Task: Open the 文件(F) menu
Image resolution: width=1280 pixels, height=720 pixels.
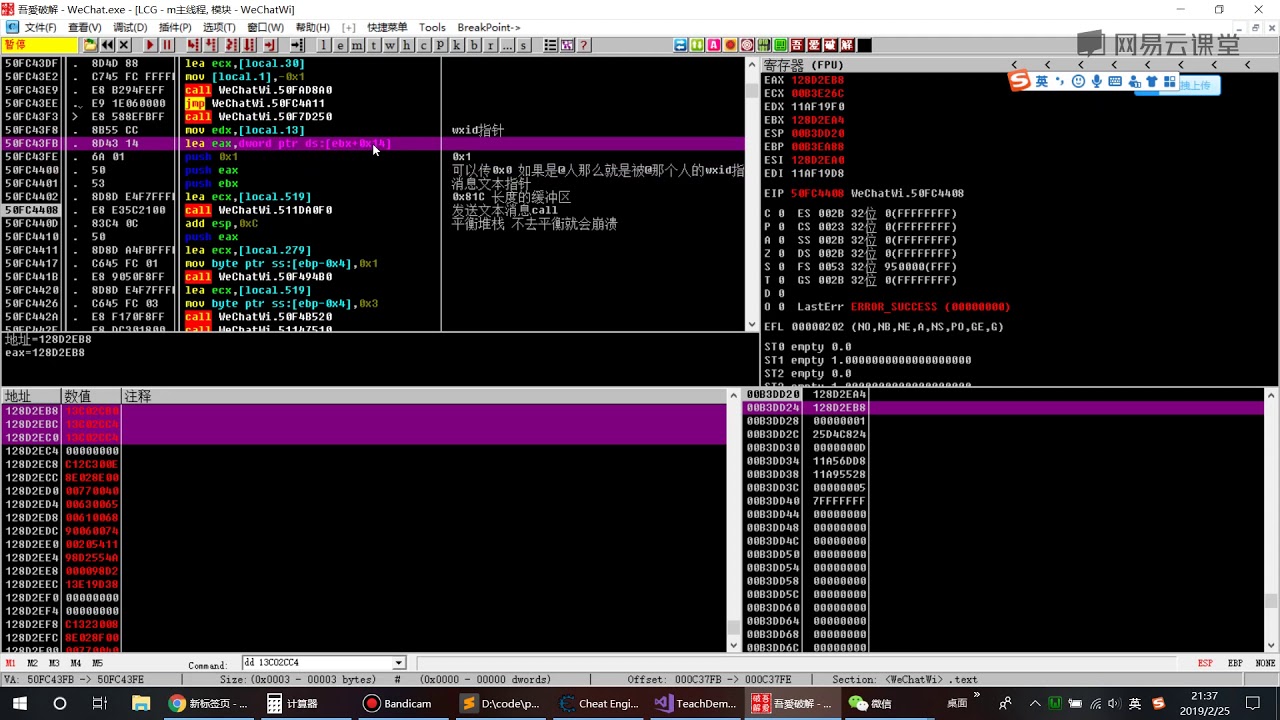Action: coord(40,27)
